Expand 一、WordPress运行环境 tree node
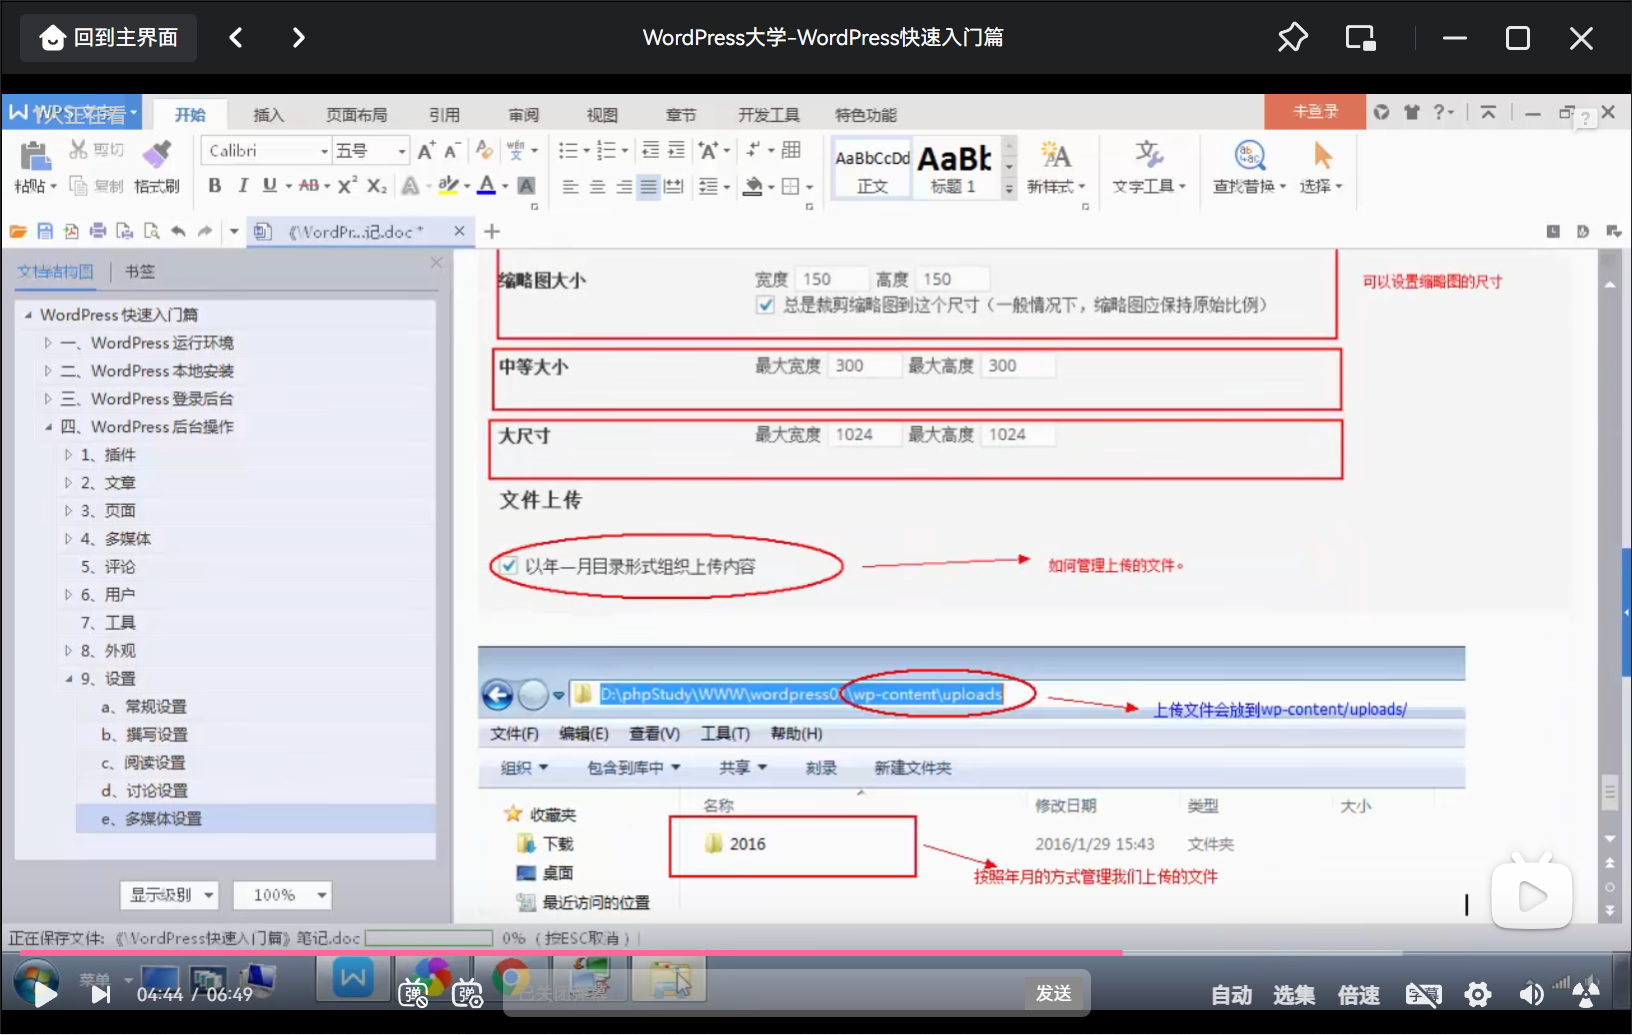This screenshot has width=1632, height=1035. point(47,343)
